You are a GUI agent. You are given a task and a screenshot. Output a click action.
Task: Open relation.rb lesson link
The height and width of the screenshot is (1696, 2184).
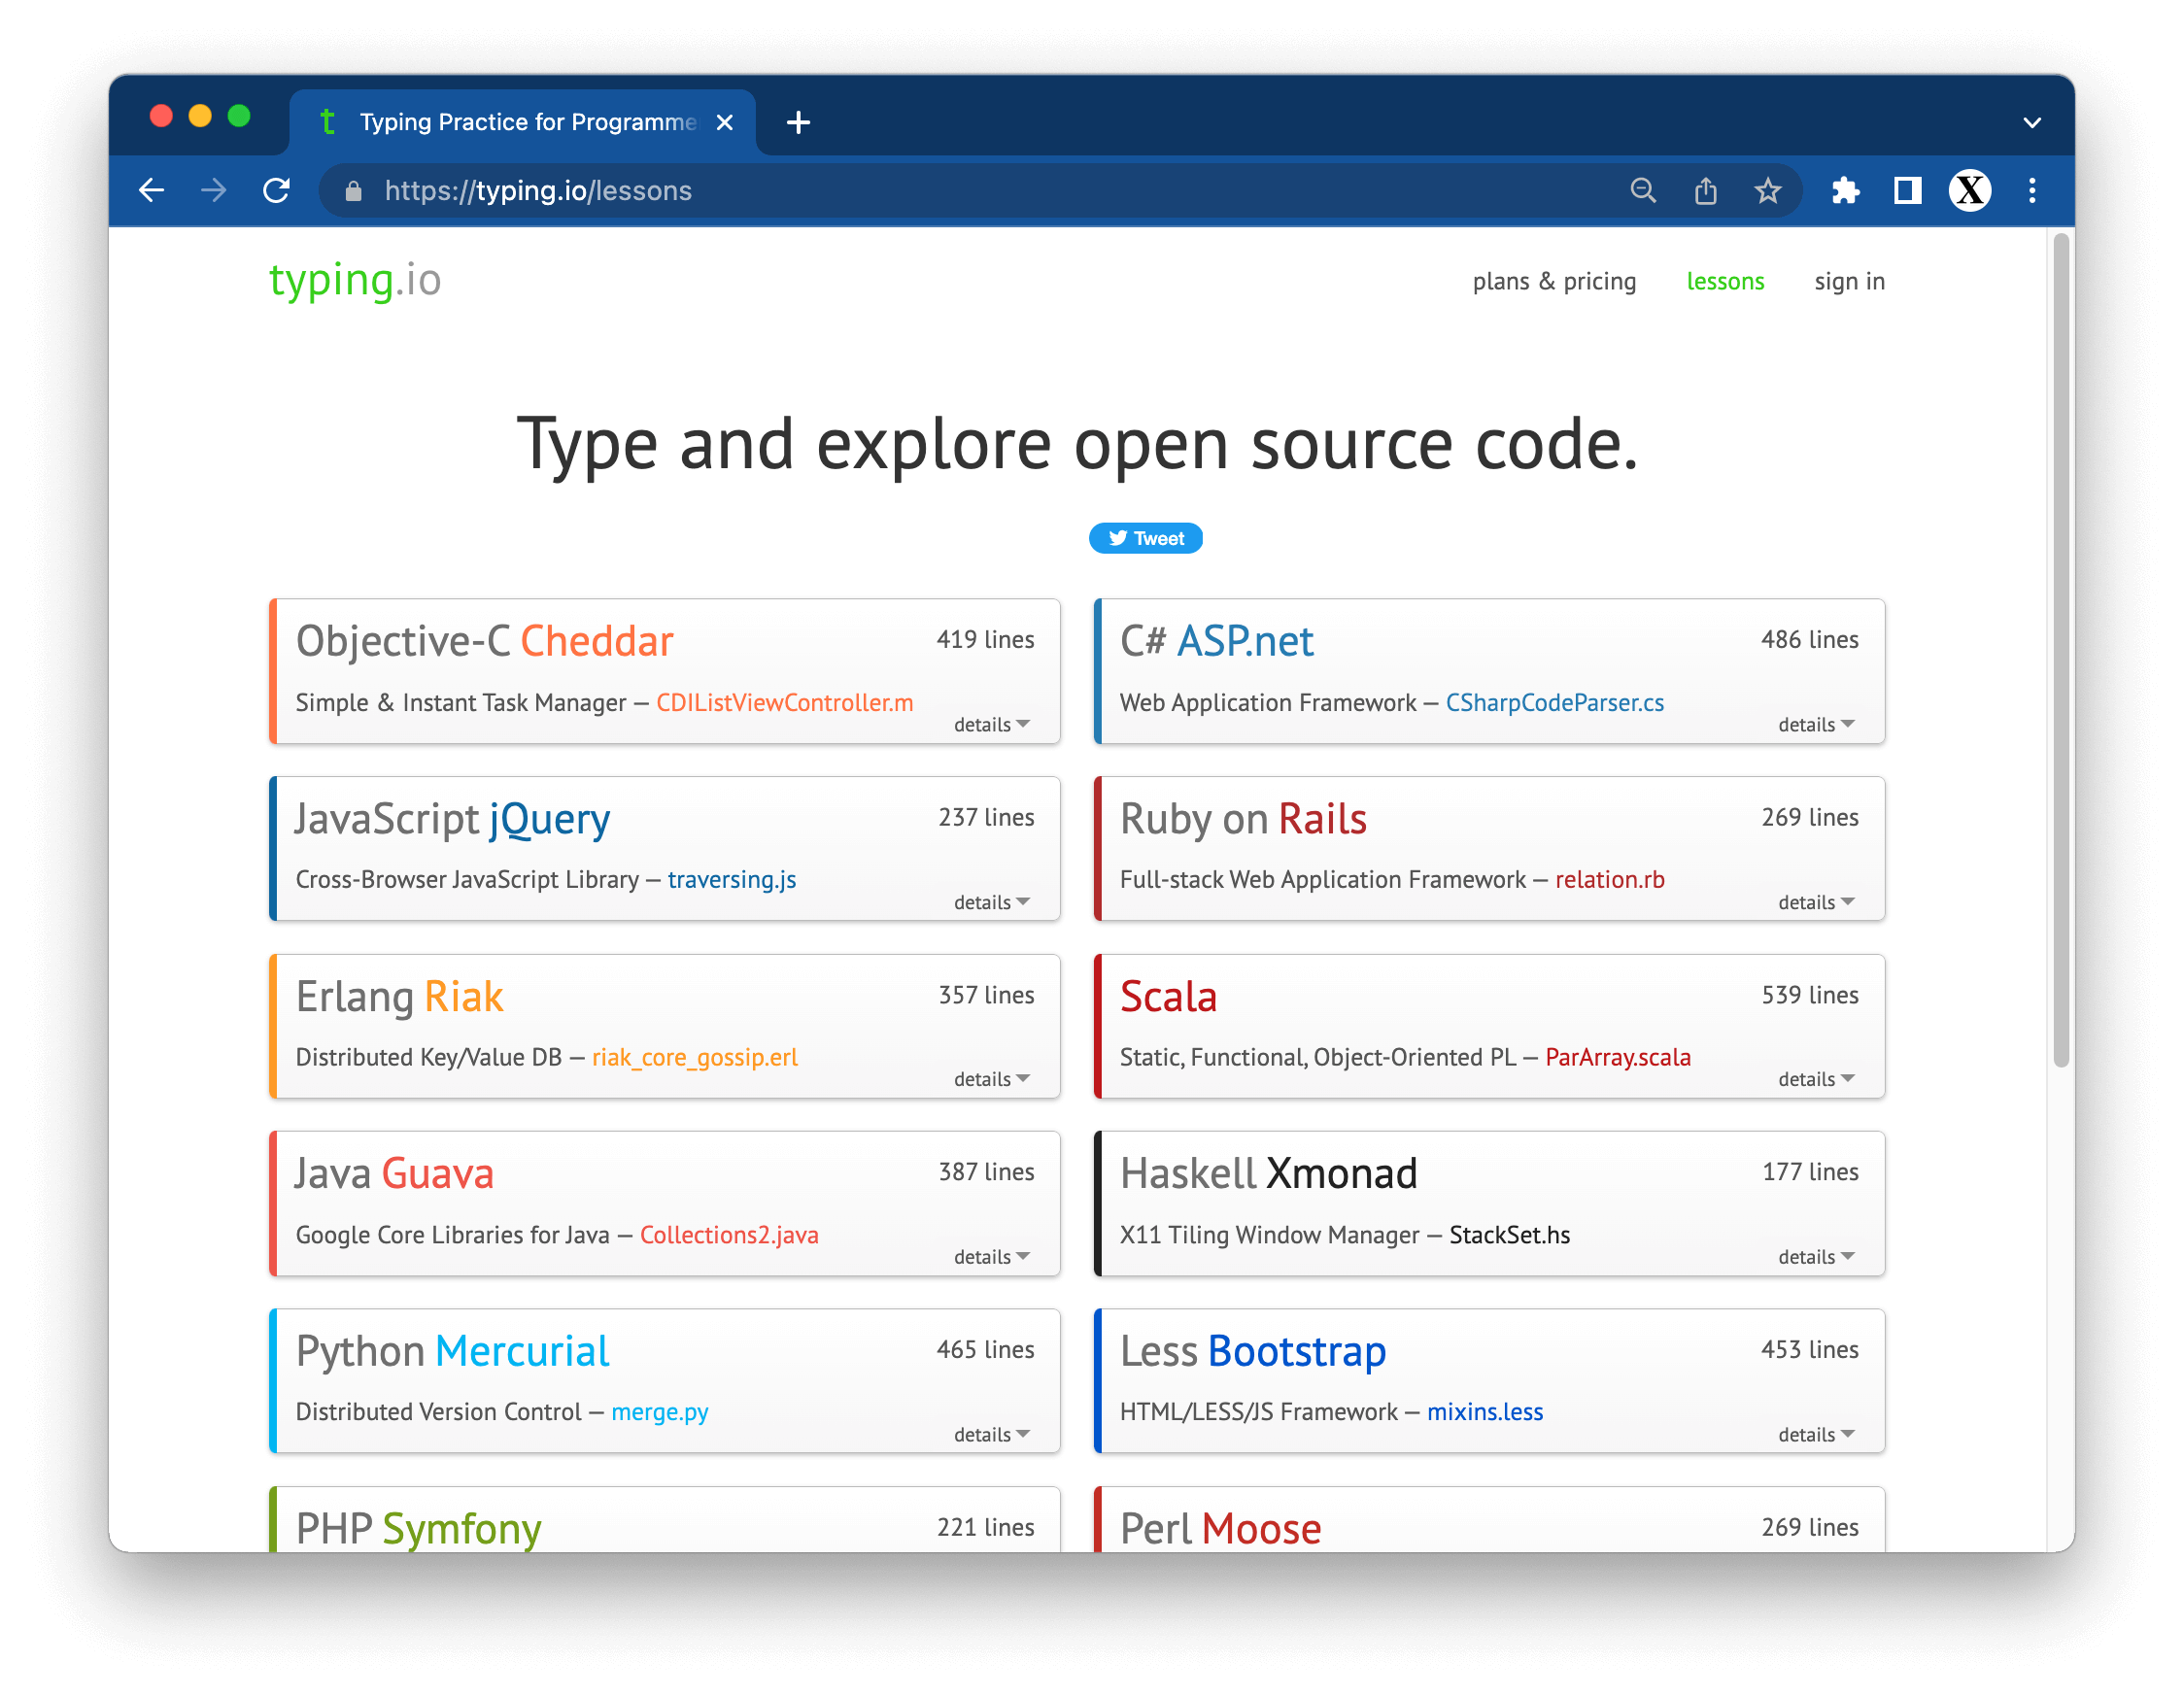pyautogui.click(x=1609, y=879)
